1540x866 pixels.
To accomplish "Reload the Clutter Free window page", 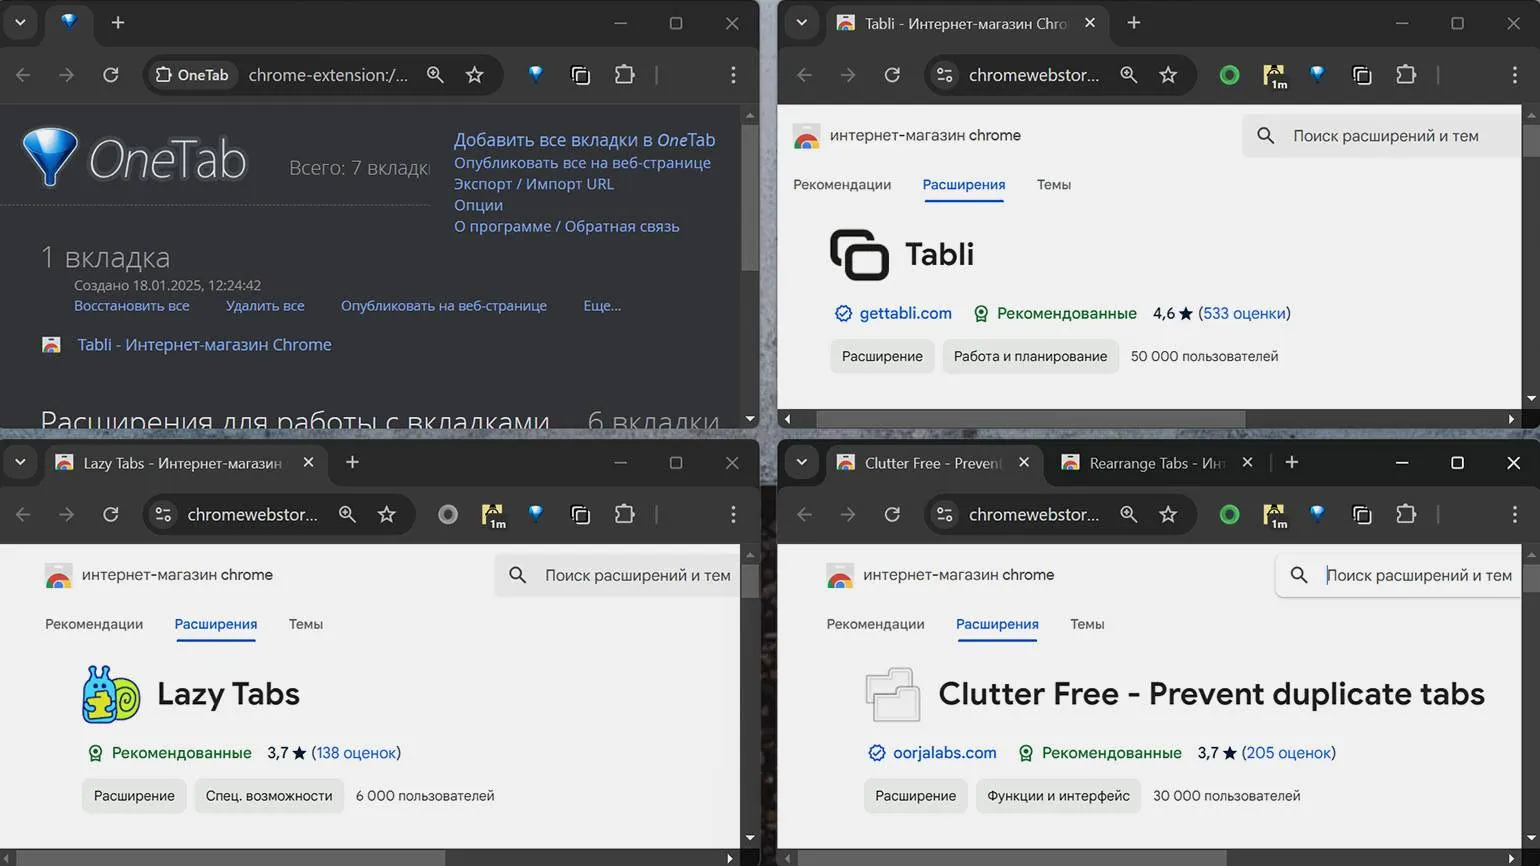I will tap(892, 514).
